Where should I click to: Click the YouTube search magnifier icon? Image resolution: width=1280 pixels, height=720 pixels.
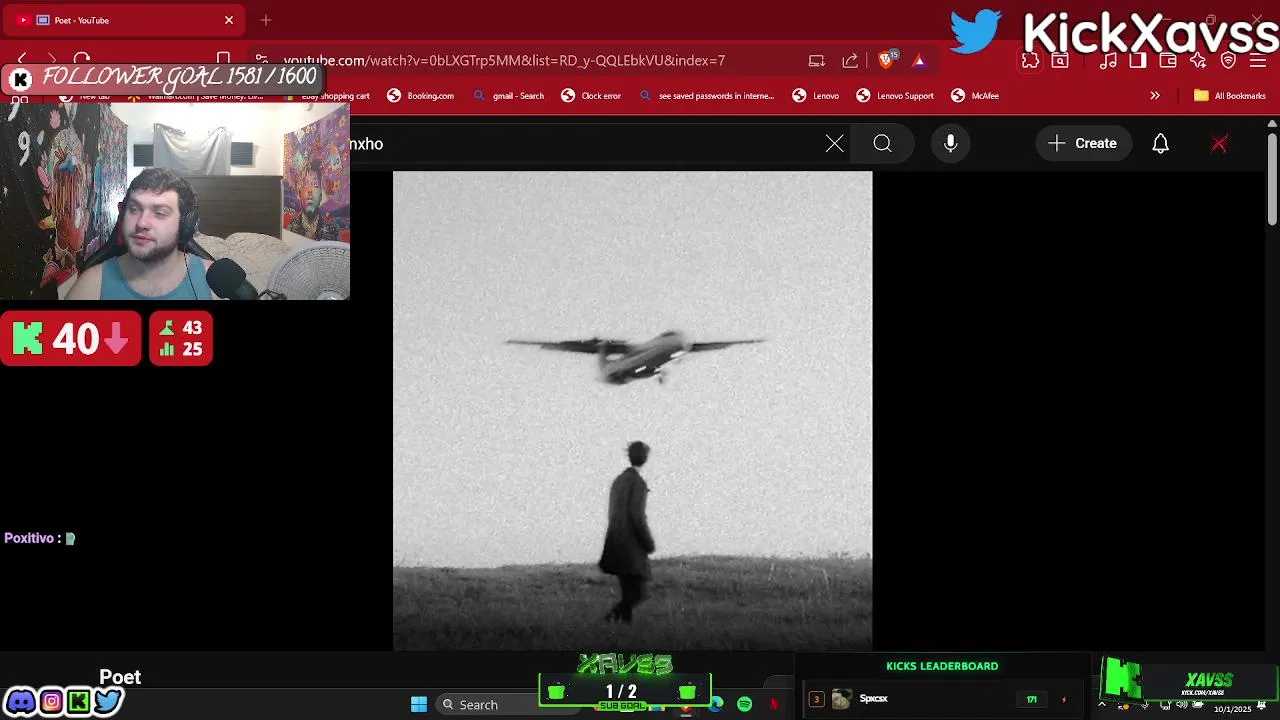882,144
